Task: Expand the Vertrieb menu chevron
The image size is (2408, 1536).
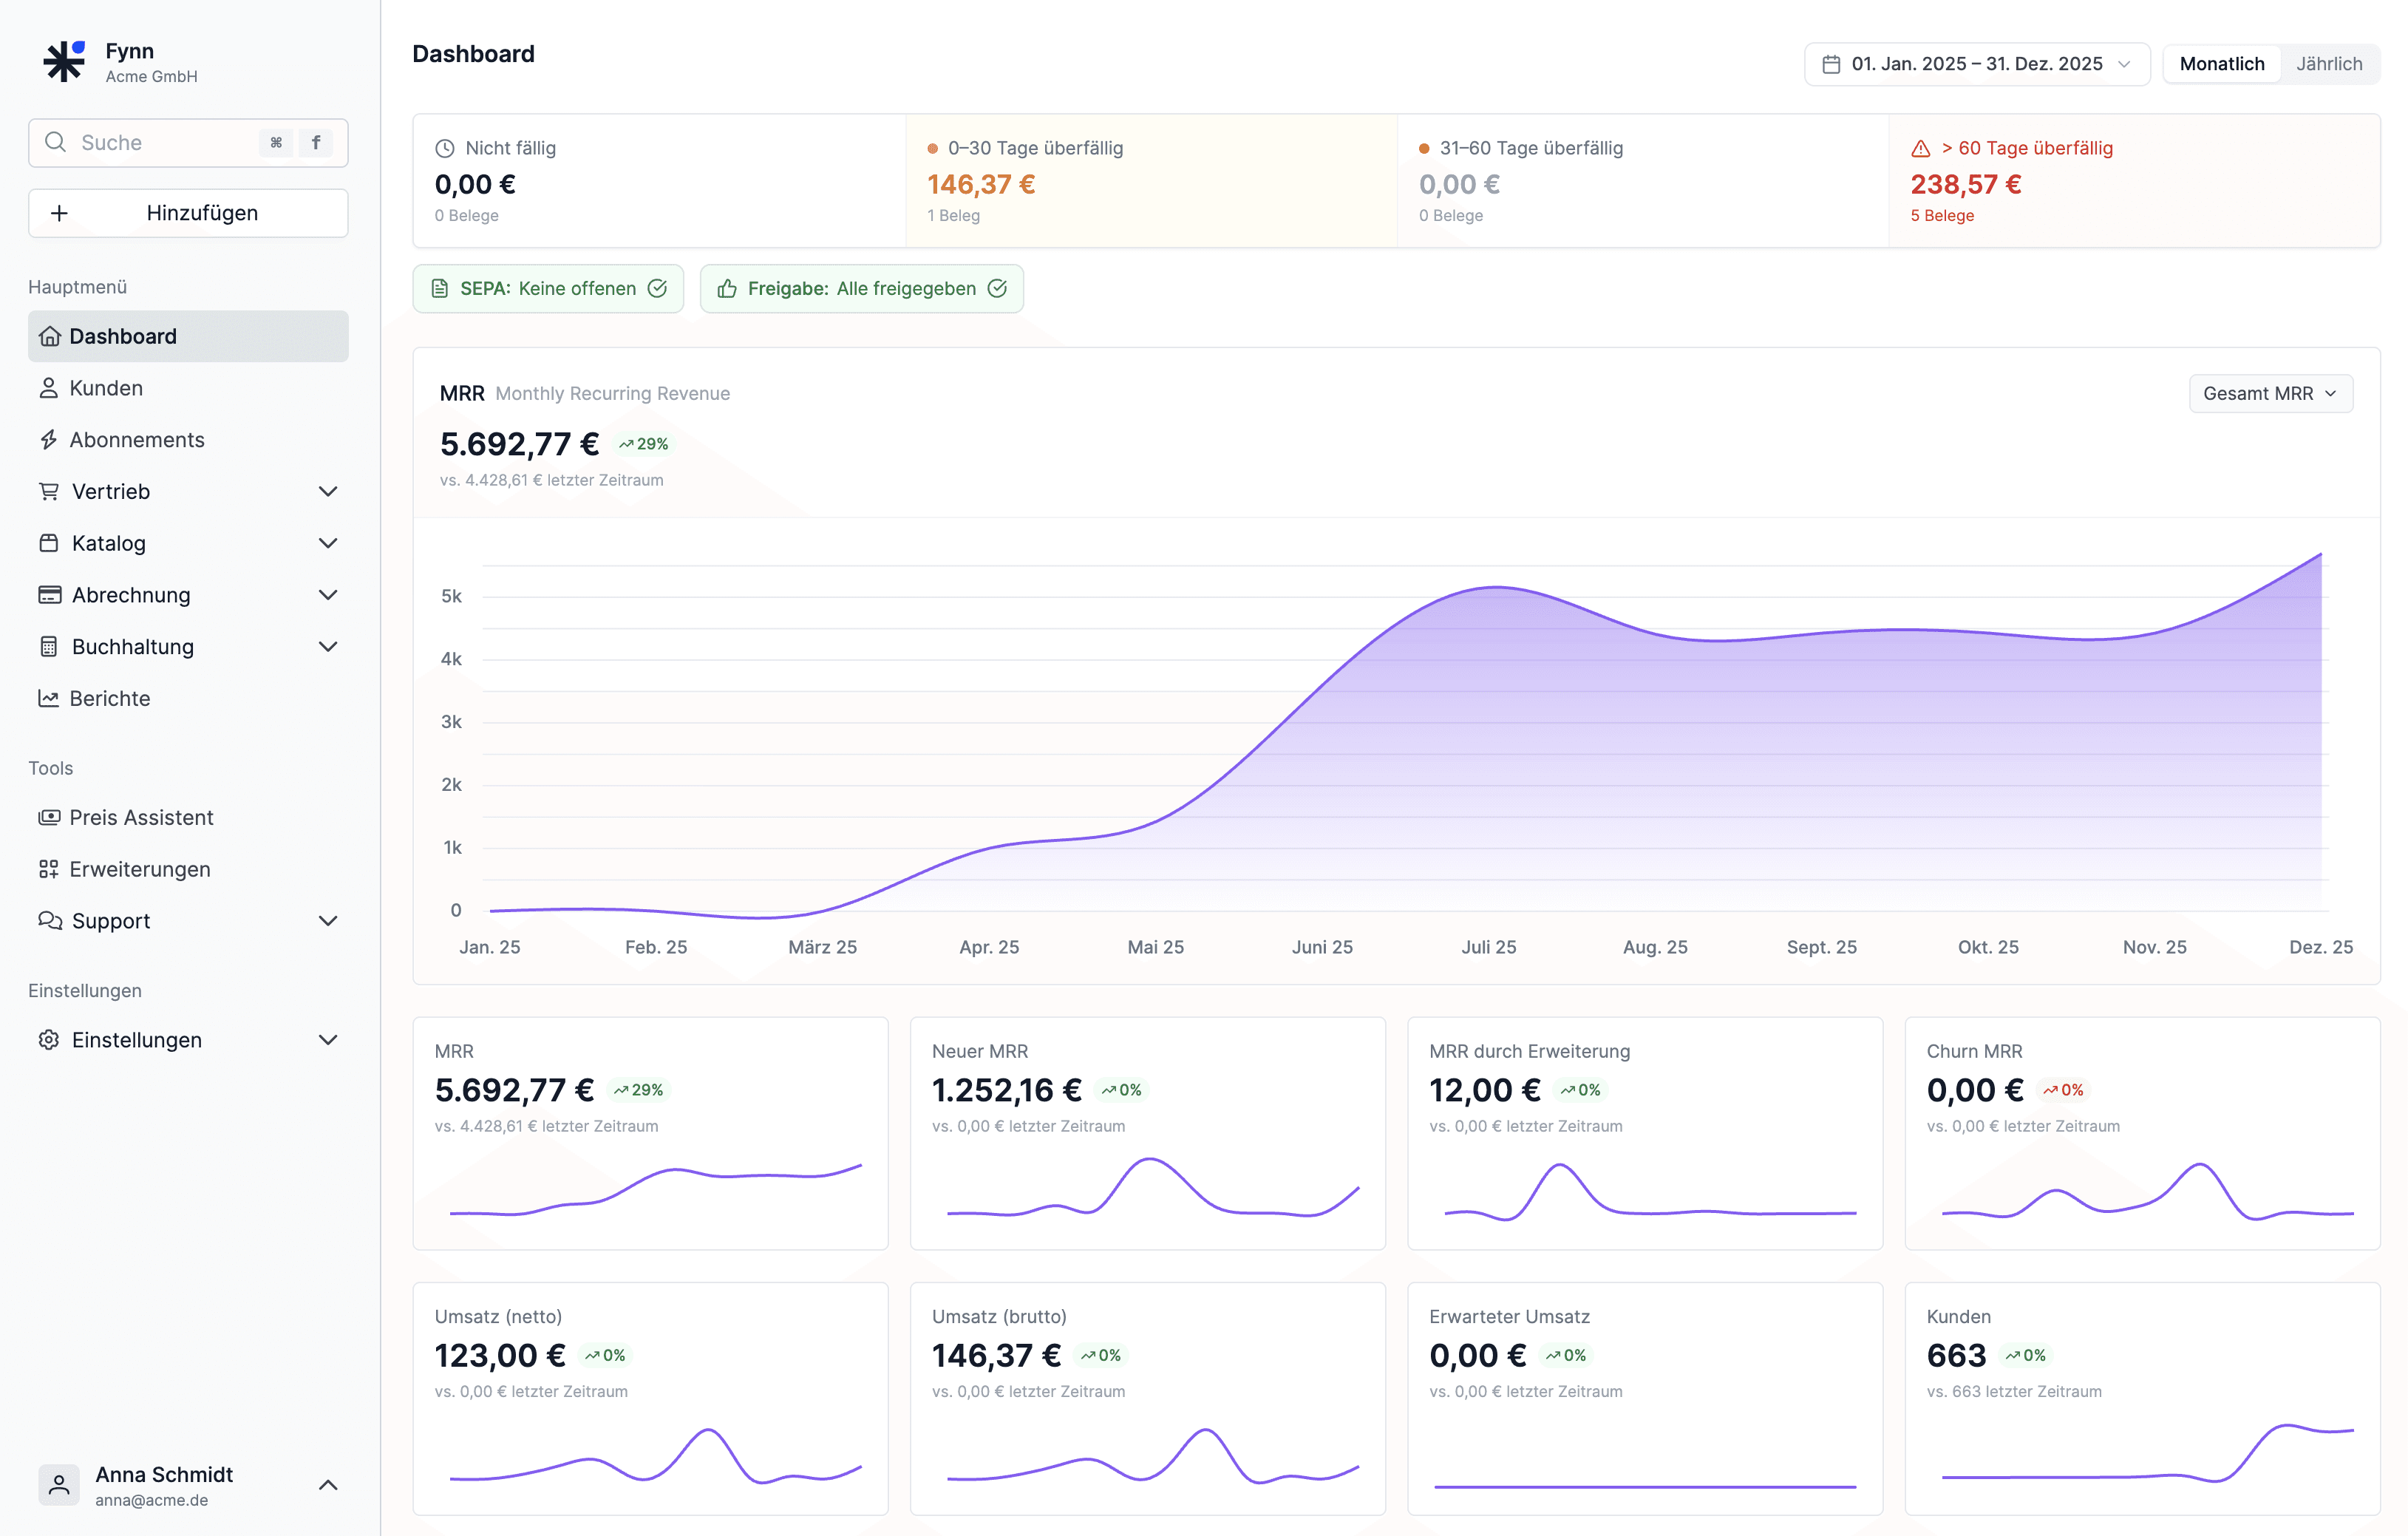Action: click(x=327, y=491)
